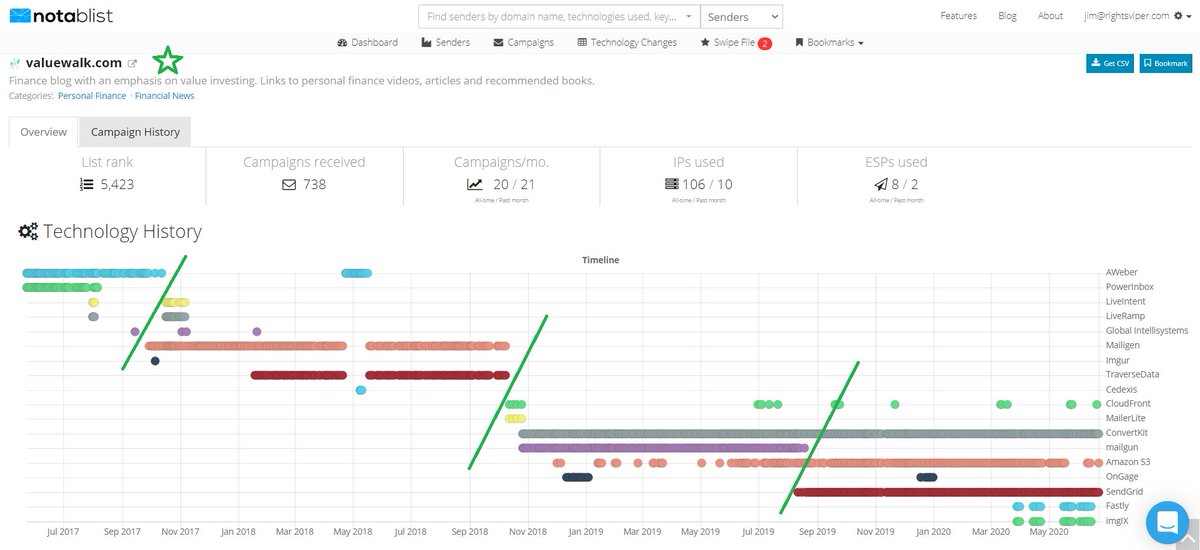Click the Mailigen timeline label
Image resolution: width=1200 pixels, height=550 pixels.
1122,345
